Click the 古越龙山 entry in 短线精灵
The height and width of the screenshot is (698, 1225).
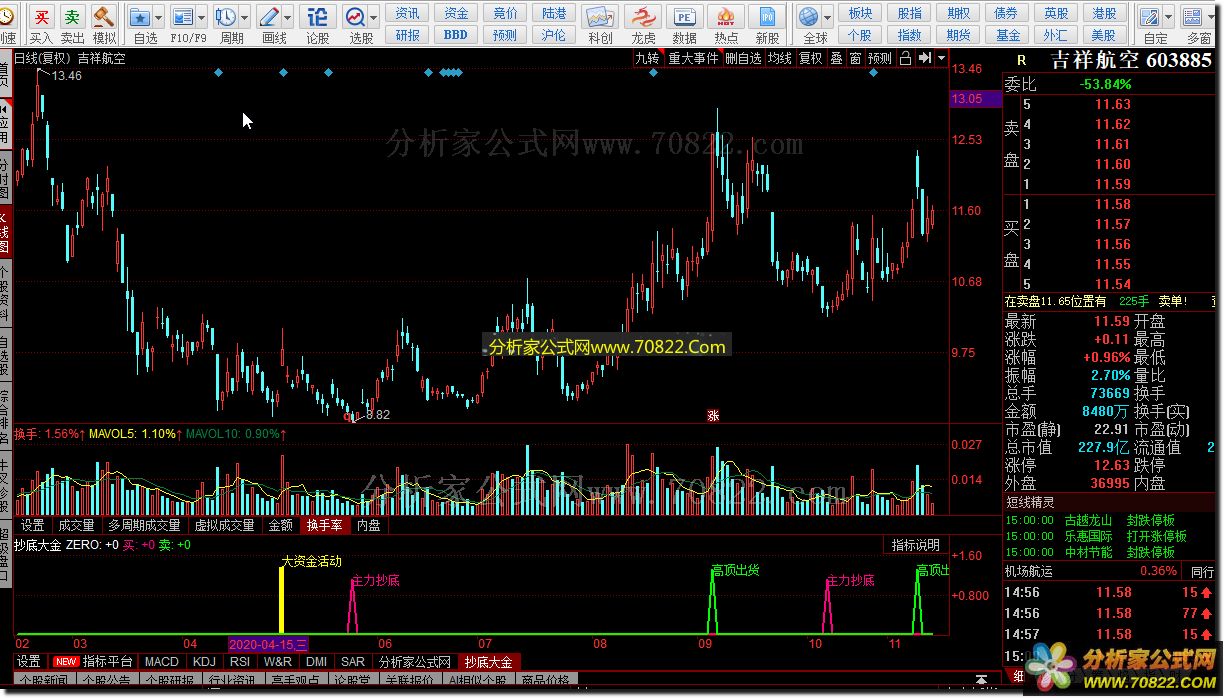click(1088, 520)
